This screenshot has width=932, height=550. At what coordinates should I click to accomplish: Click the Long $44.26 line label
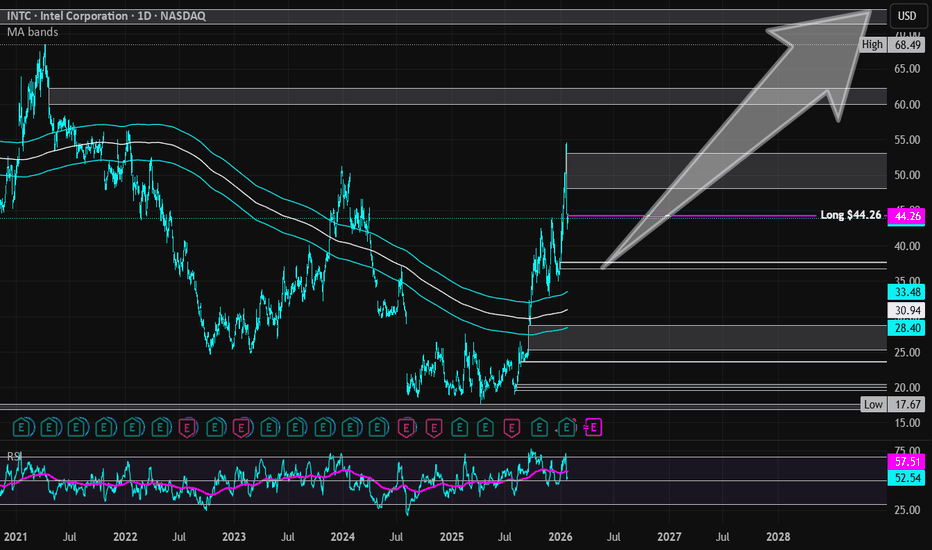click(851, 215)
